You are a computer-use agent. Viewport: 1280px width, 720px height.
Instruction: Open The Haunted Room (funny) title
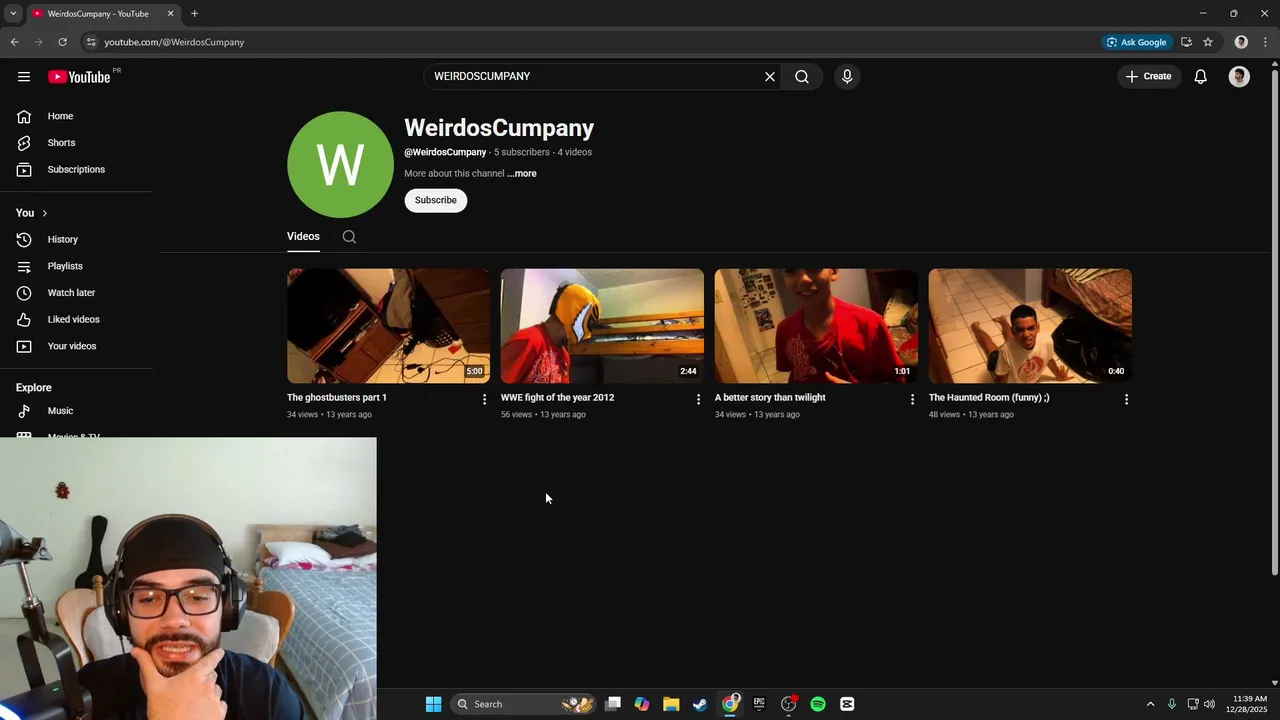coord(989,398)
